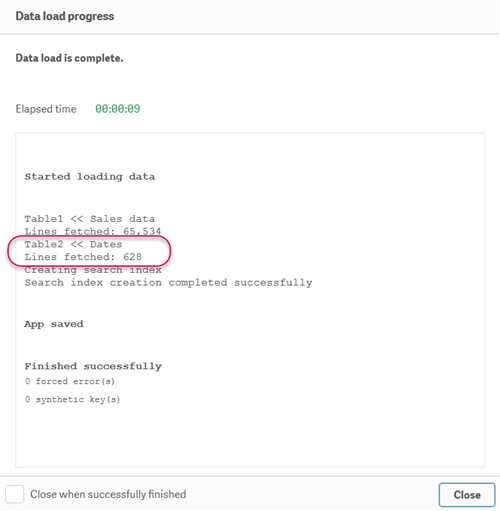Click the elapsed time value 00:00:09
Image resolution: width=500 pixels, height=511 pixels.
[118, 109]
